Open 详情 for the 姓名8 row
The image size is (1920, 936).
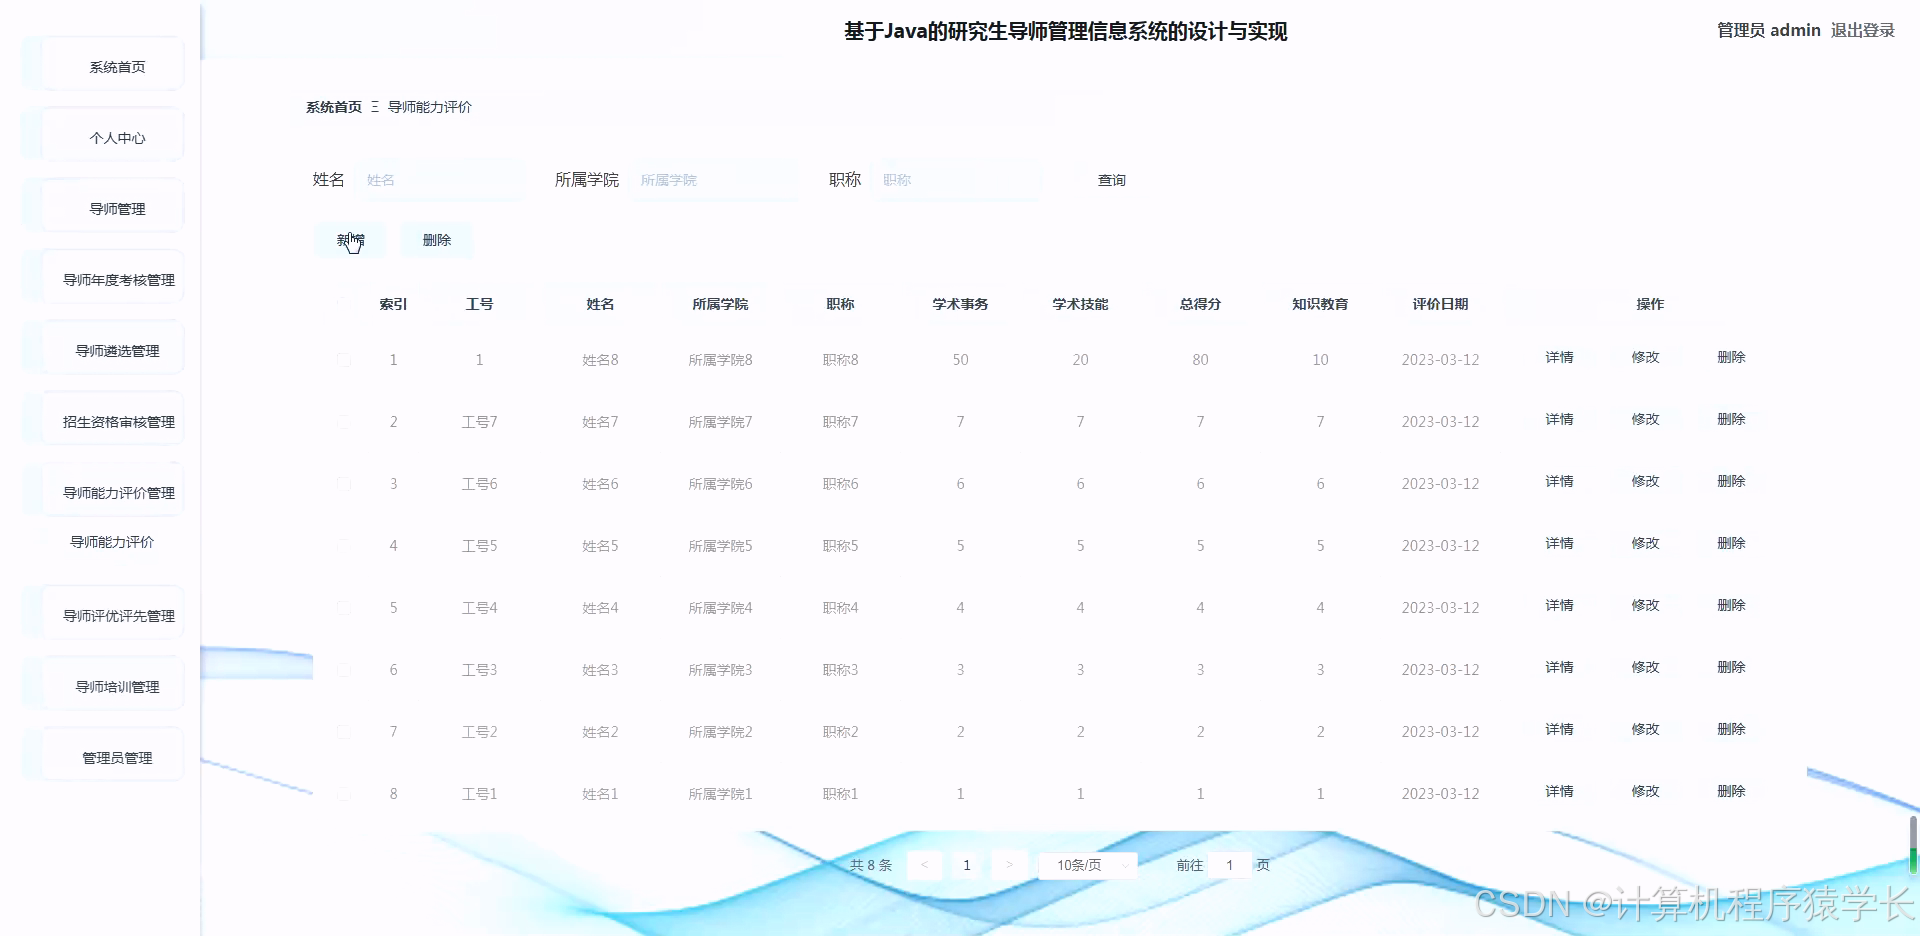tap(1558, 358)
